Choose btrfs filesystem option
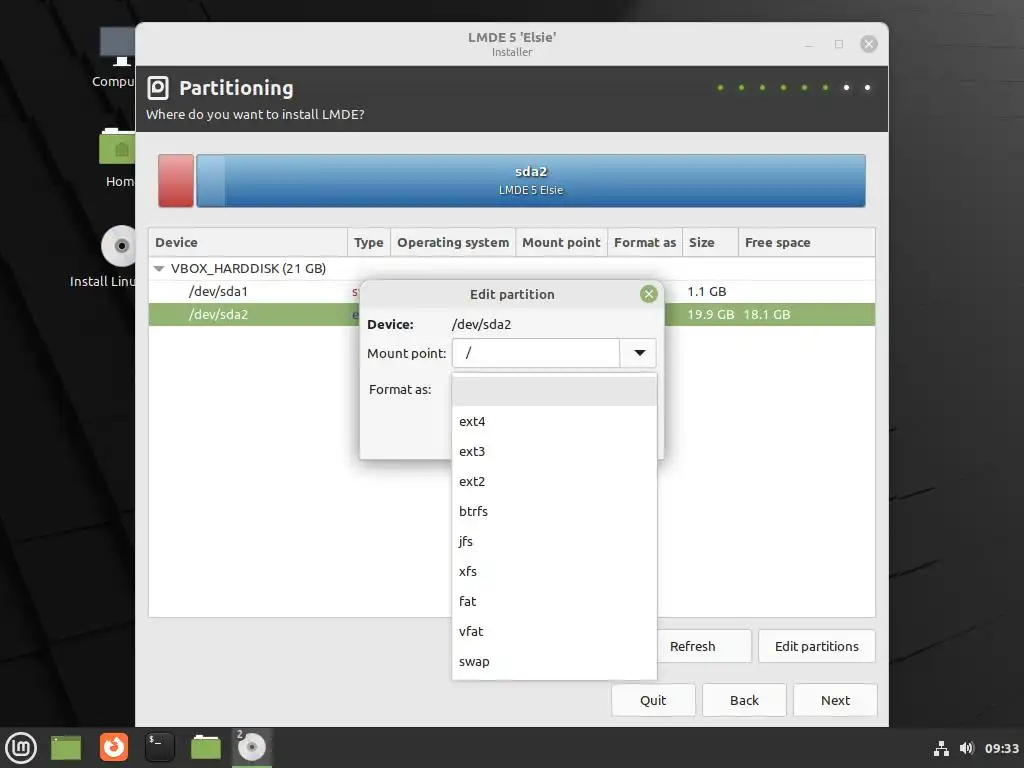 554,511
